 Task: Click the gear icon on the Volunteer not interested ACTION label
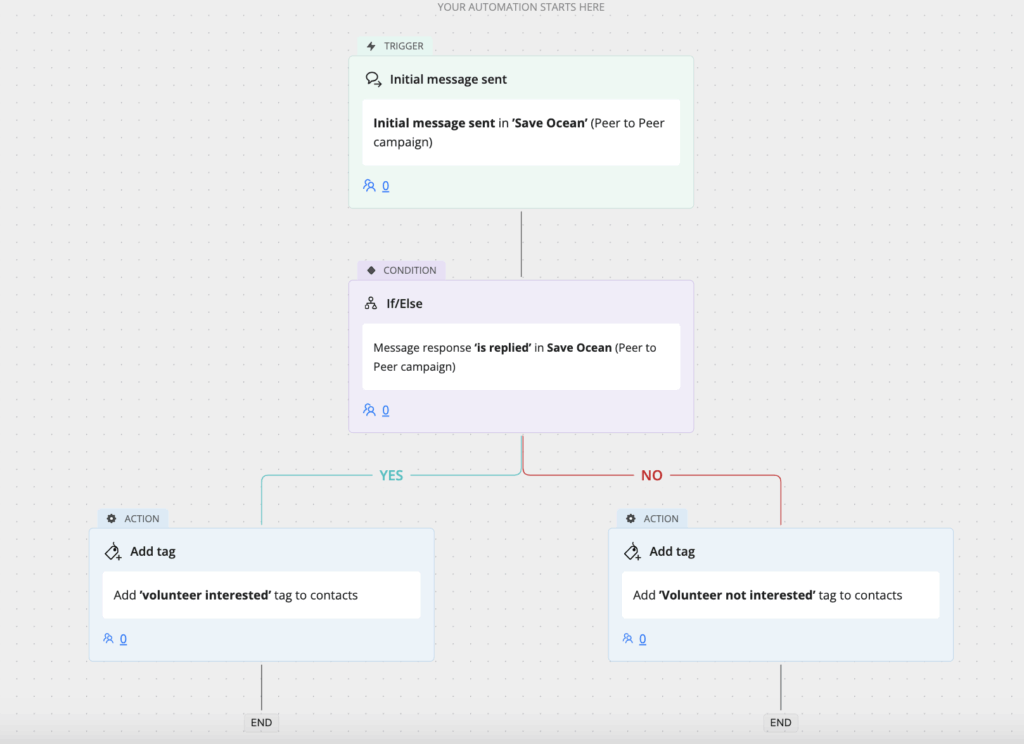[x=631, y=519]
